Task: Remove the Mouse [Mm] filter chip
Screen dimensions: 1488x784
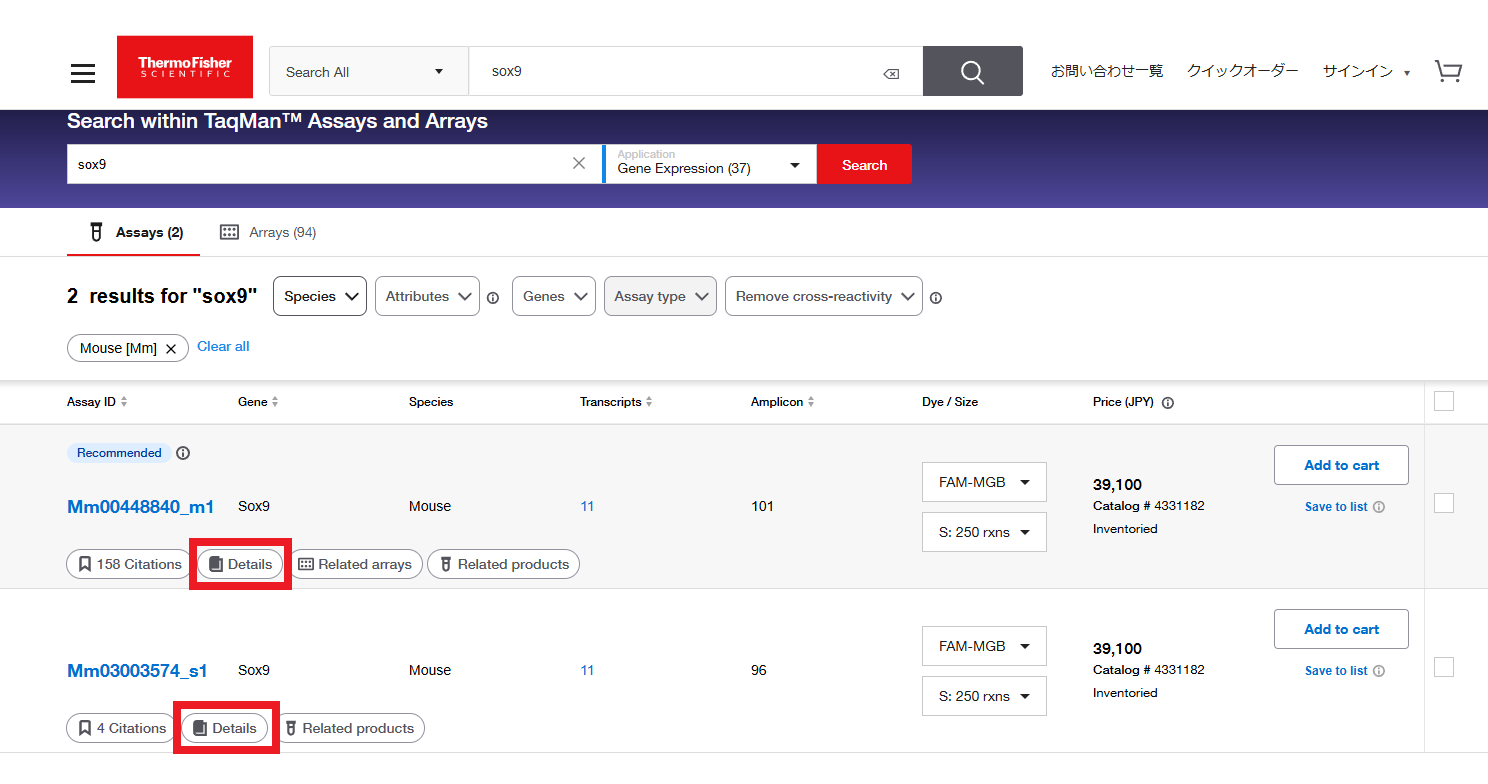Action: 171,348
